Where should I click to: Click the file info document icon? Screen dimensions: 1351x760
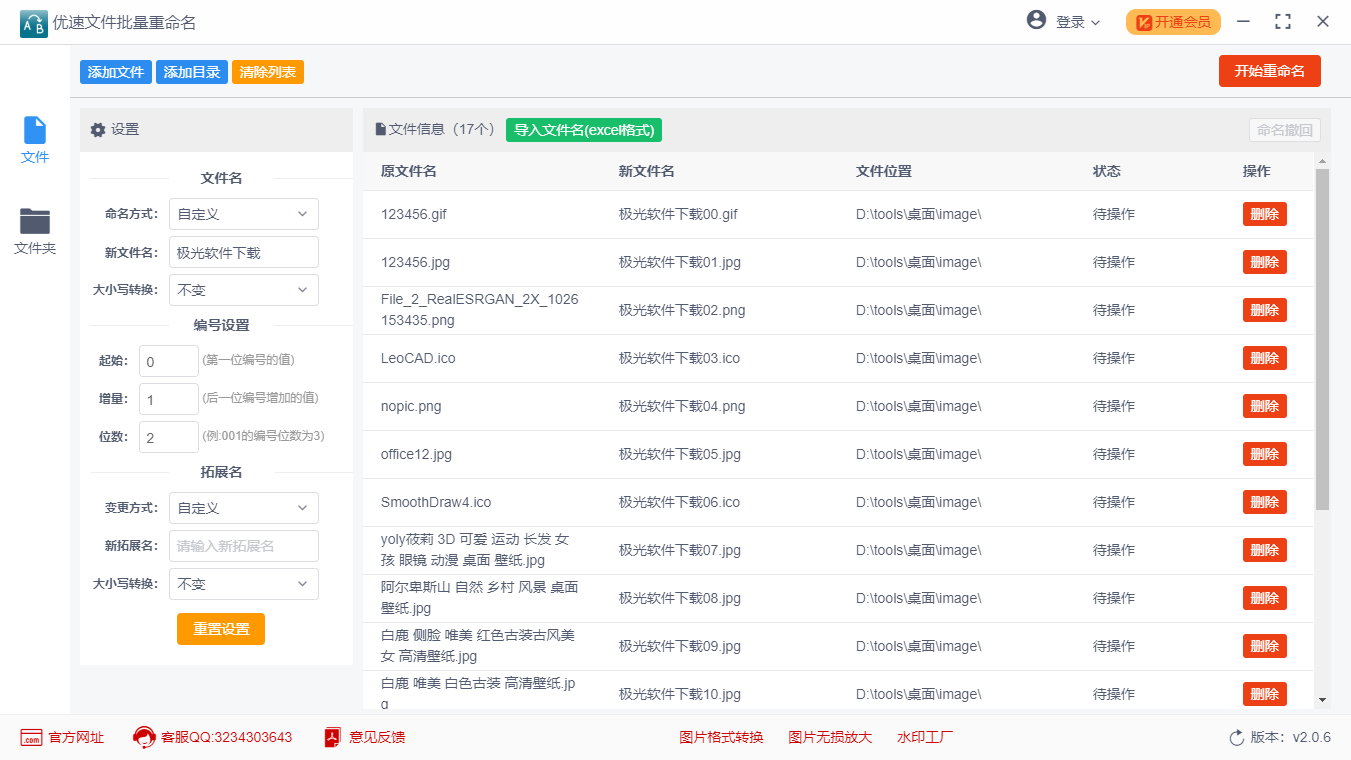pos(380,129)
